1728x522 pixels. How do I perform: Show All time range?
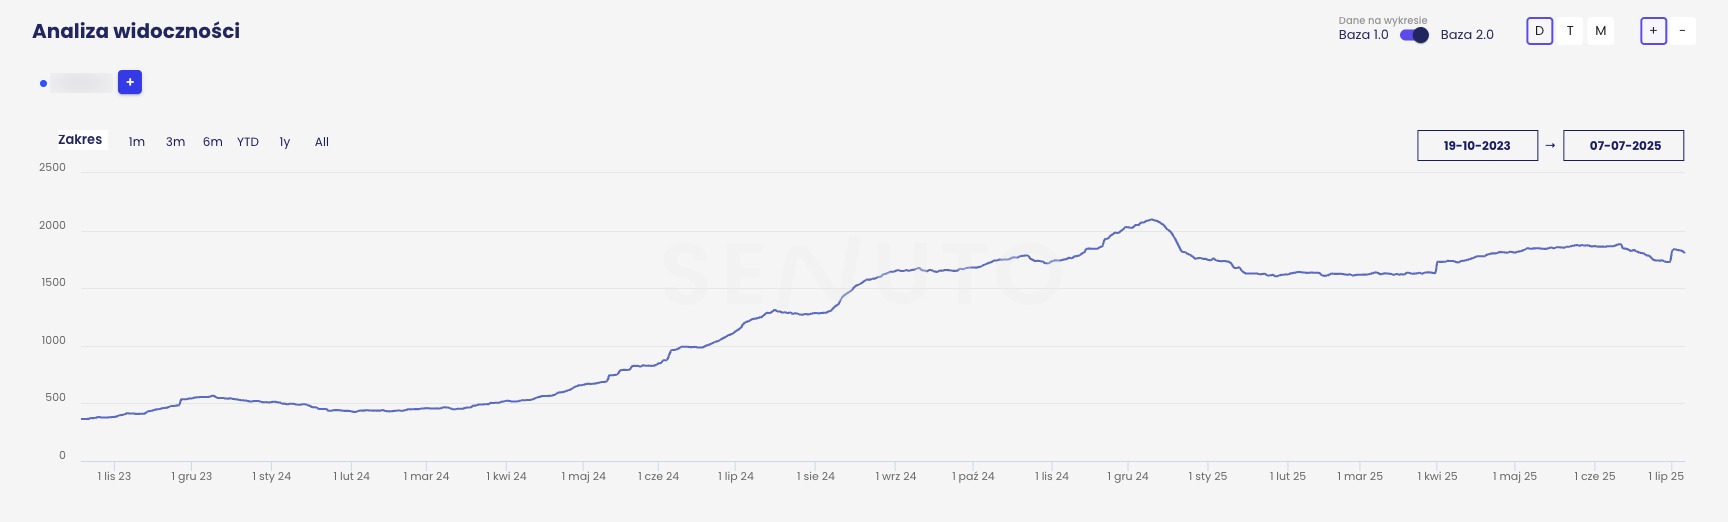click(x=322, y=142)
